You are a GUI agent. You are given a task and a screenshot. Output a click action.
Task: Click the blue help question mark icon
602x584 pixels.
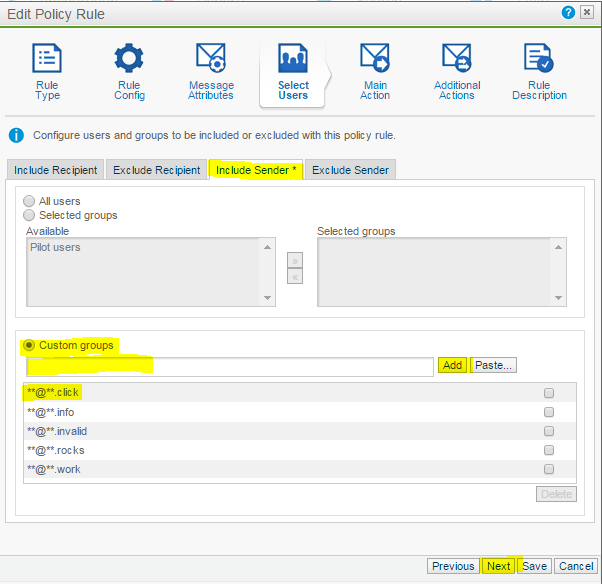pos(569,13)
